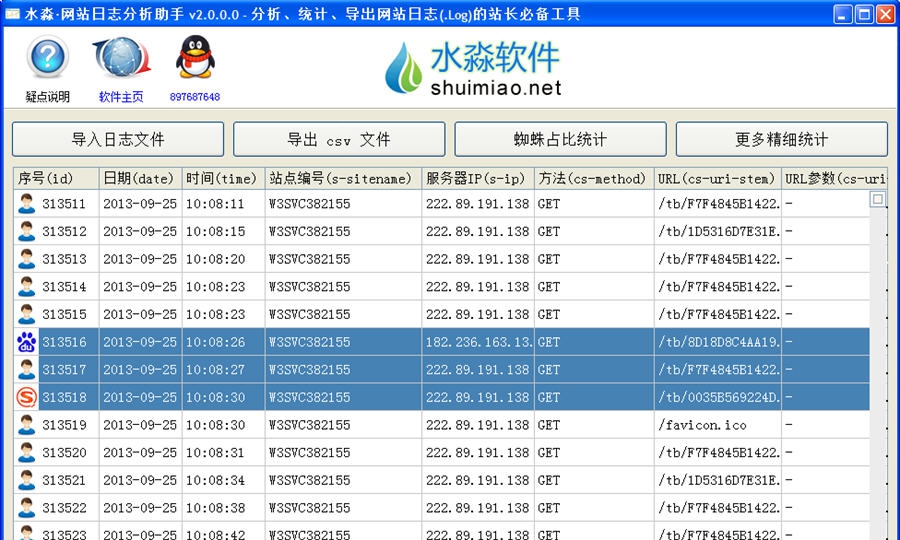
Task: Click time cell 10:08:11
Action: (x=223, y=204)
